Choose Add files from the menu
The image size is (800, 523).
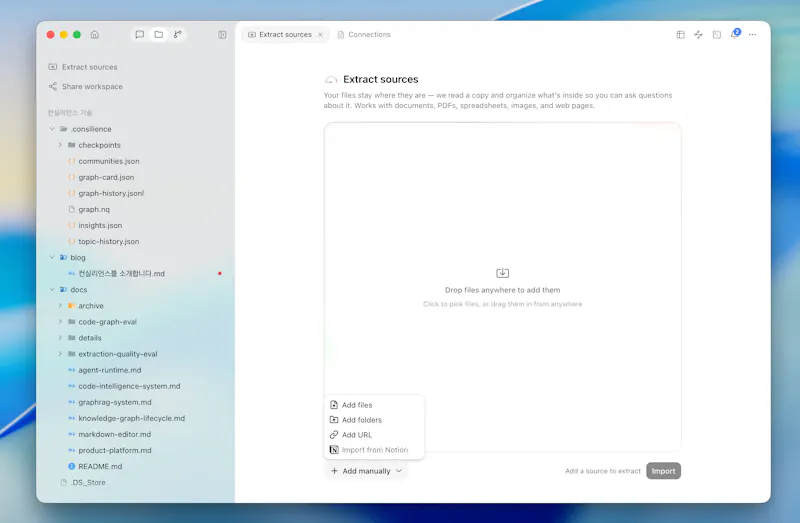coord(374,405)
